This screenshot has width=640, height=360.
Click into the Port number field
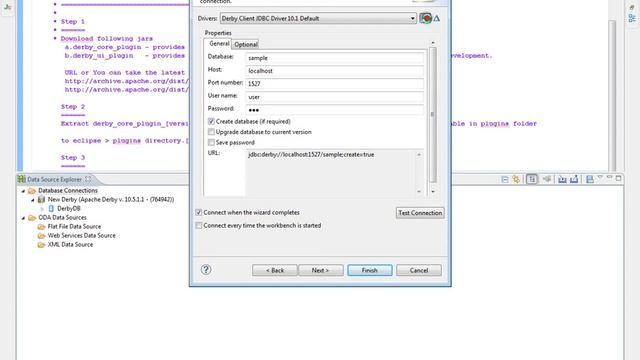point(334,84)
